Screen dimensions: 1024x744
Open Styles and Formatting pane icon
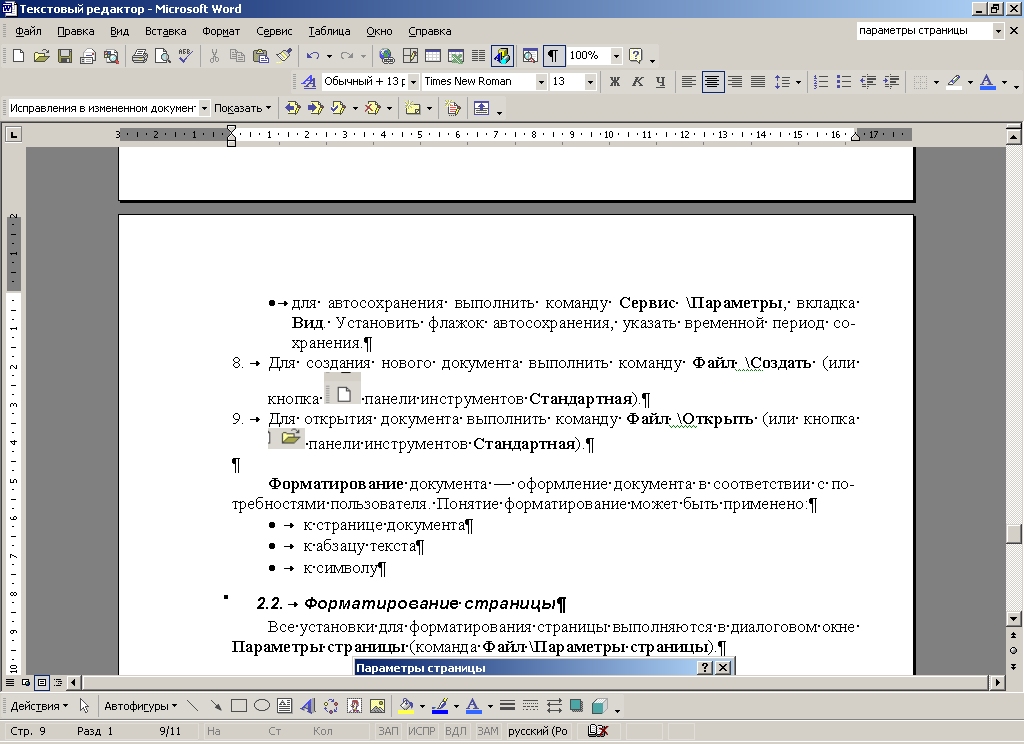[x=308, y=82]
